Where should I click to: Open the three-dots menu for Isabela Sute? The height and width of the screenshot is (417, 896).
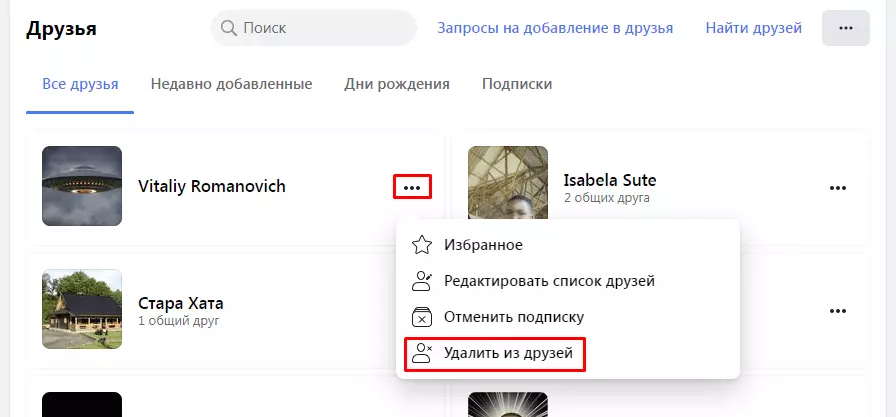coord(838,187)
